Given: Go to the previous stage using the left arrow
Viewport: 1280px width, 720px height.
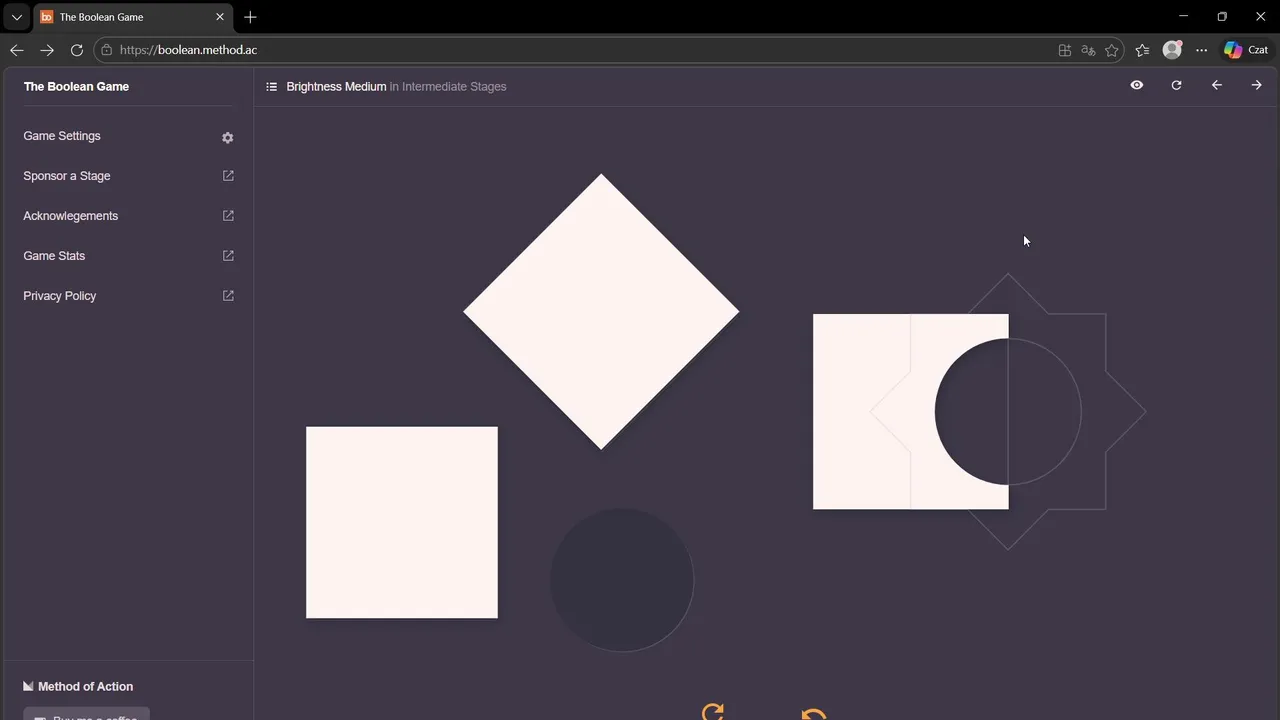Looking at the screenshot, I should [1217, 86].
